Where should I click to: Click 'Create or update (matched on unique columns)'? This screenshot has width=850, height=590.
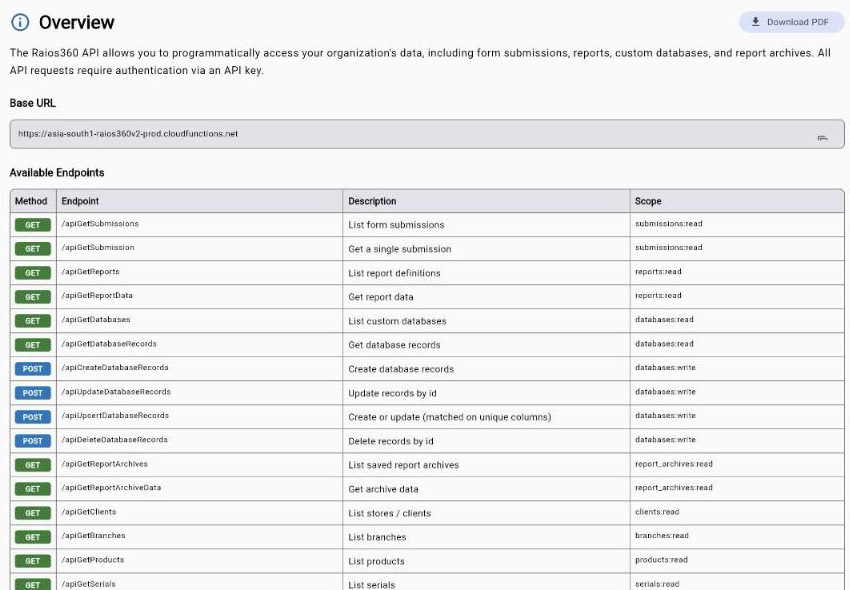[x=450, y=417]
